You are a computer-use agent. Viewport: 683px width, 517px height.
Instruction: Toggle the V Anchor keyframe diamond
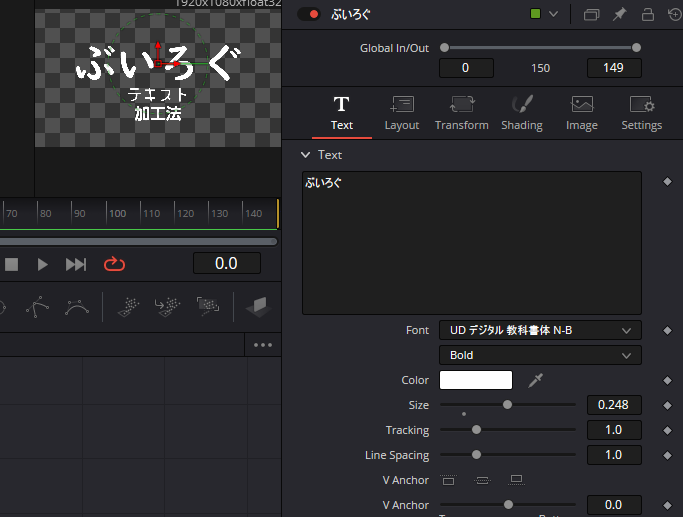[667, 505]
